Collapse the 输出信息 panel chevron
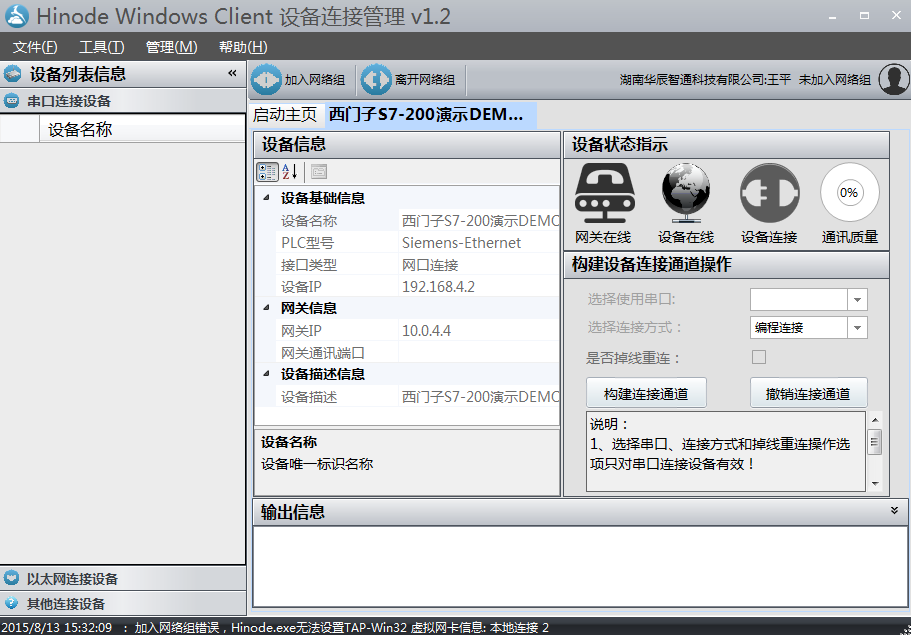Image resolution: width=911 pixels, height=635 pixels. click(x=894, y=510)
